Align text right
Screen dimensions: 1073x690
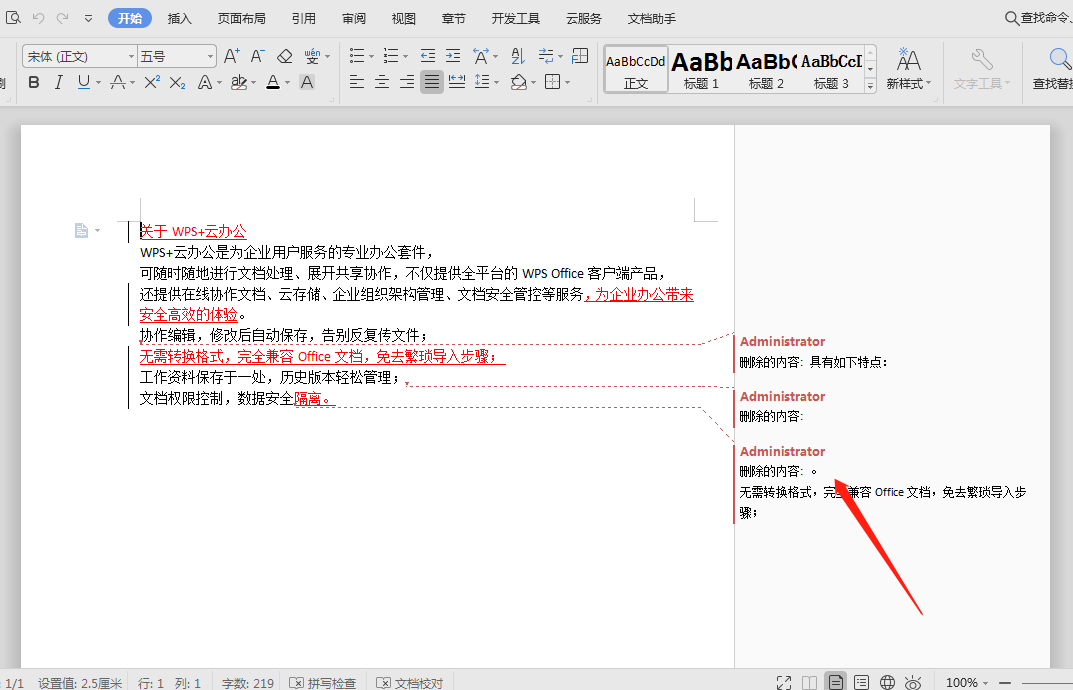(x=407, y=83)
